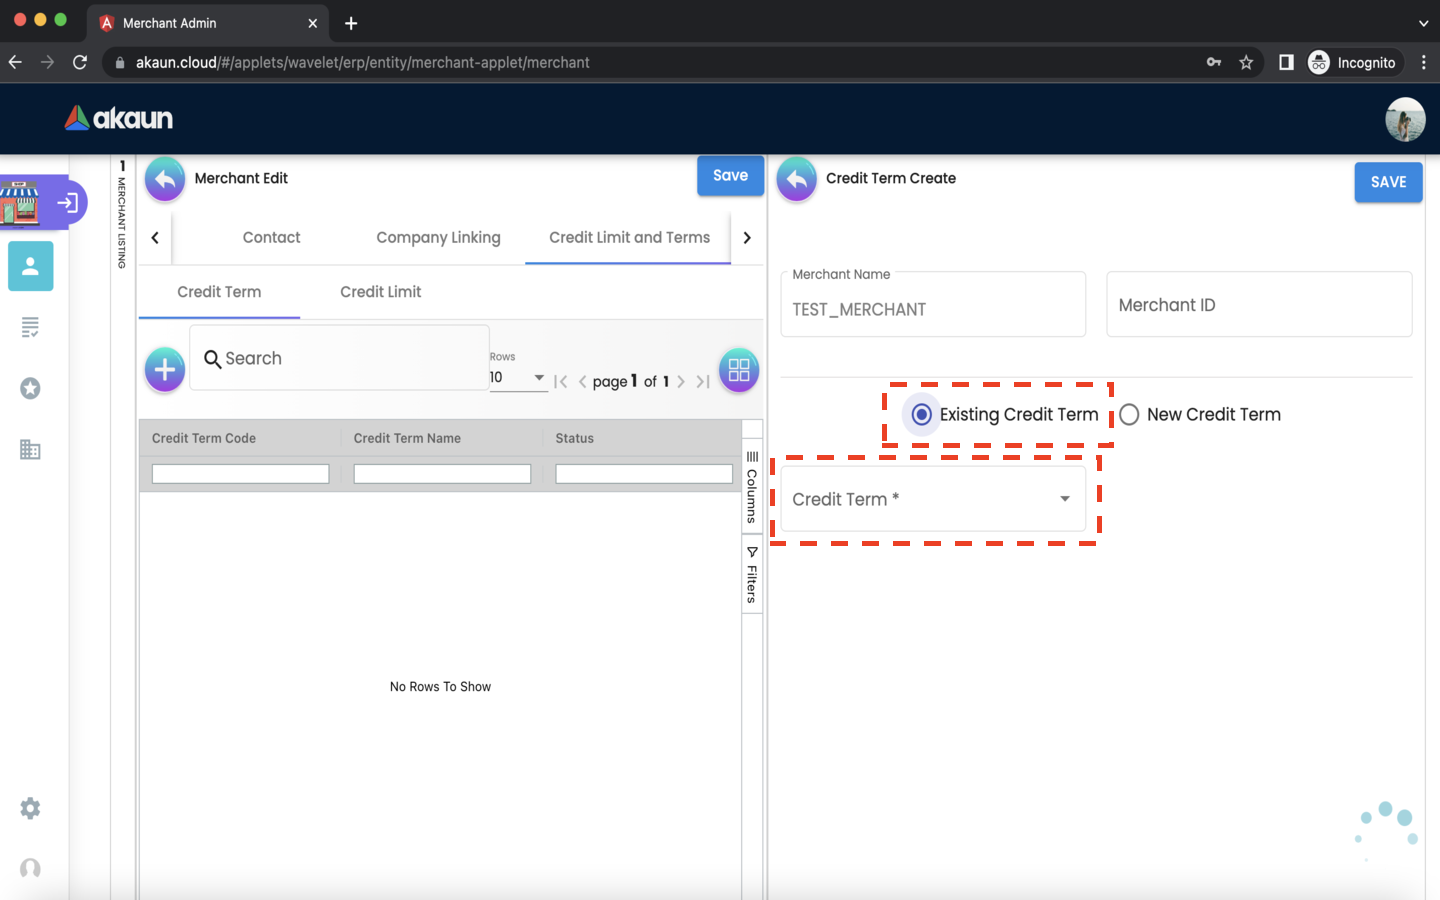Open the checklist icon in left sidebar
Viewport: 1440px width, 900px height.
click(x=31, y=327)
